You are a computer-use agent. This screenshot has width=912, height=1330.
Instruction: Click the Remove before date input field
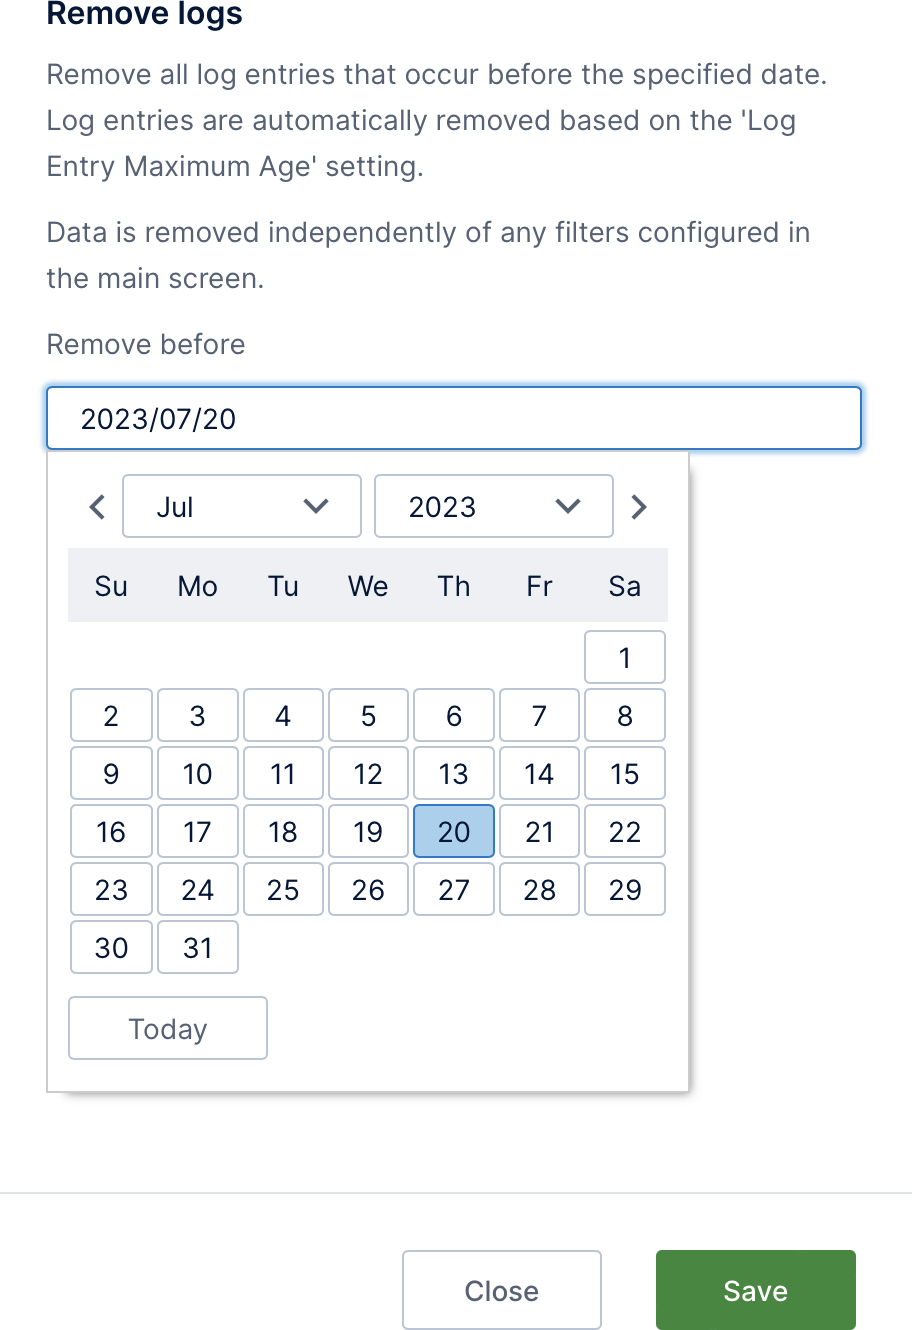[453, 417]
